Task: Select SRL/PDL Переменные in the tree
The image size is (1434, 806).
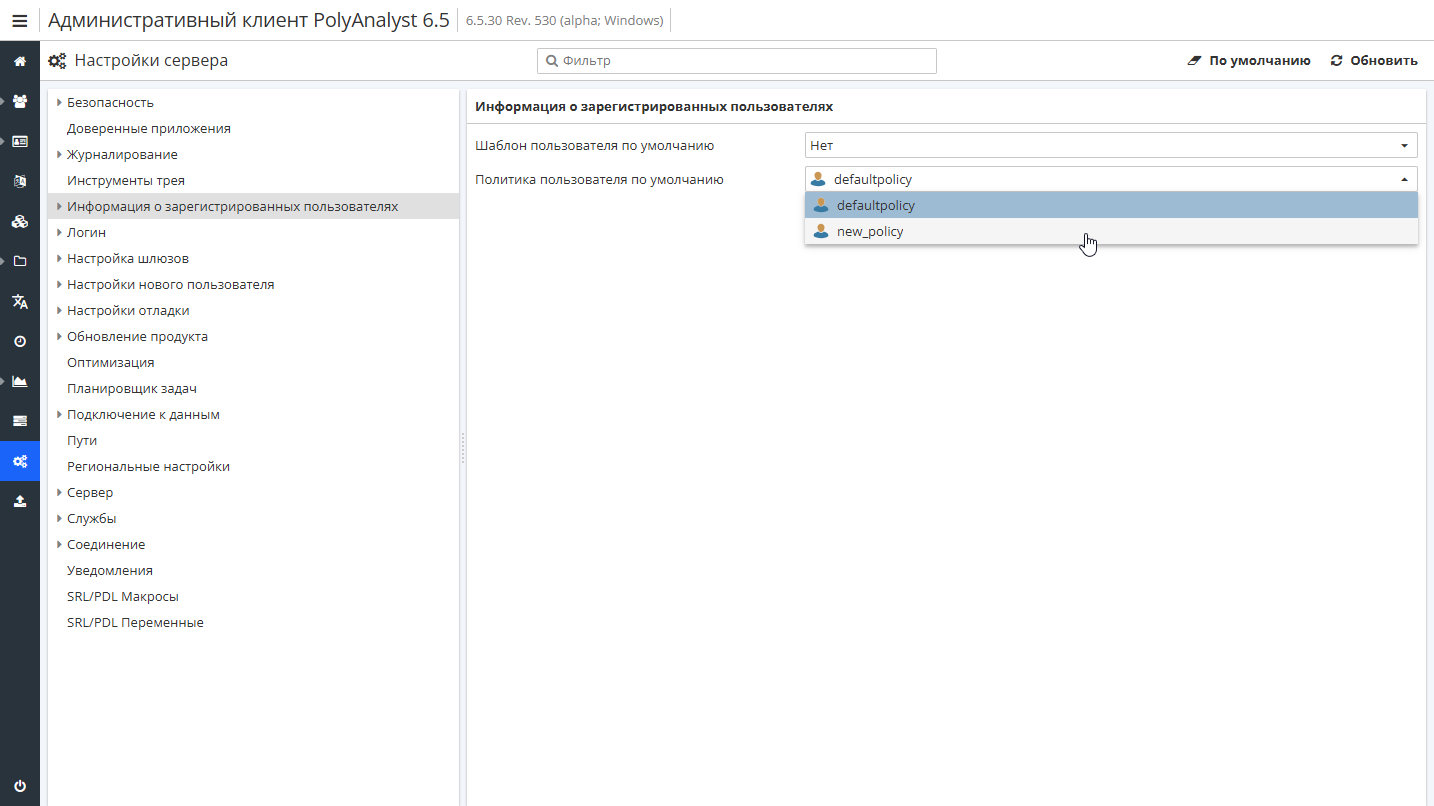Action: pos(135,622)
